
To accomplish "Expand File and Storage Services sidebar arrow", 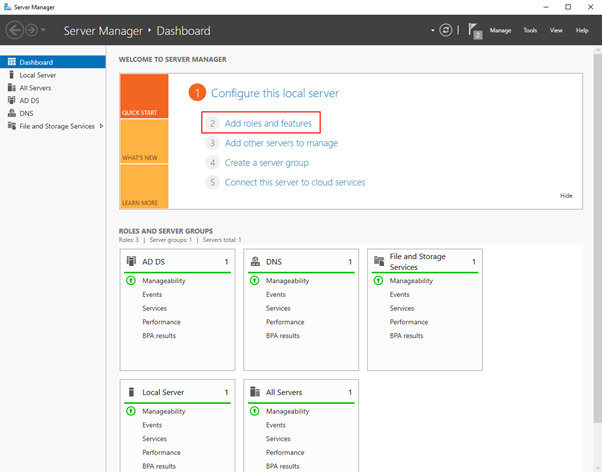I will (x=101, y=126).
